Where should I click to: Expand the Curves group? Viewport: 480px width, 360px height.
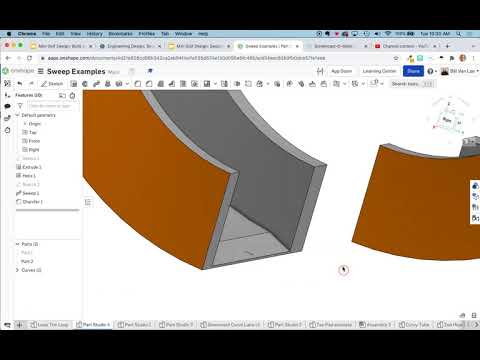pos(18,270)
